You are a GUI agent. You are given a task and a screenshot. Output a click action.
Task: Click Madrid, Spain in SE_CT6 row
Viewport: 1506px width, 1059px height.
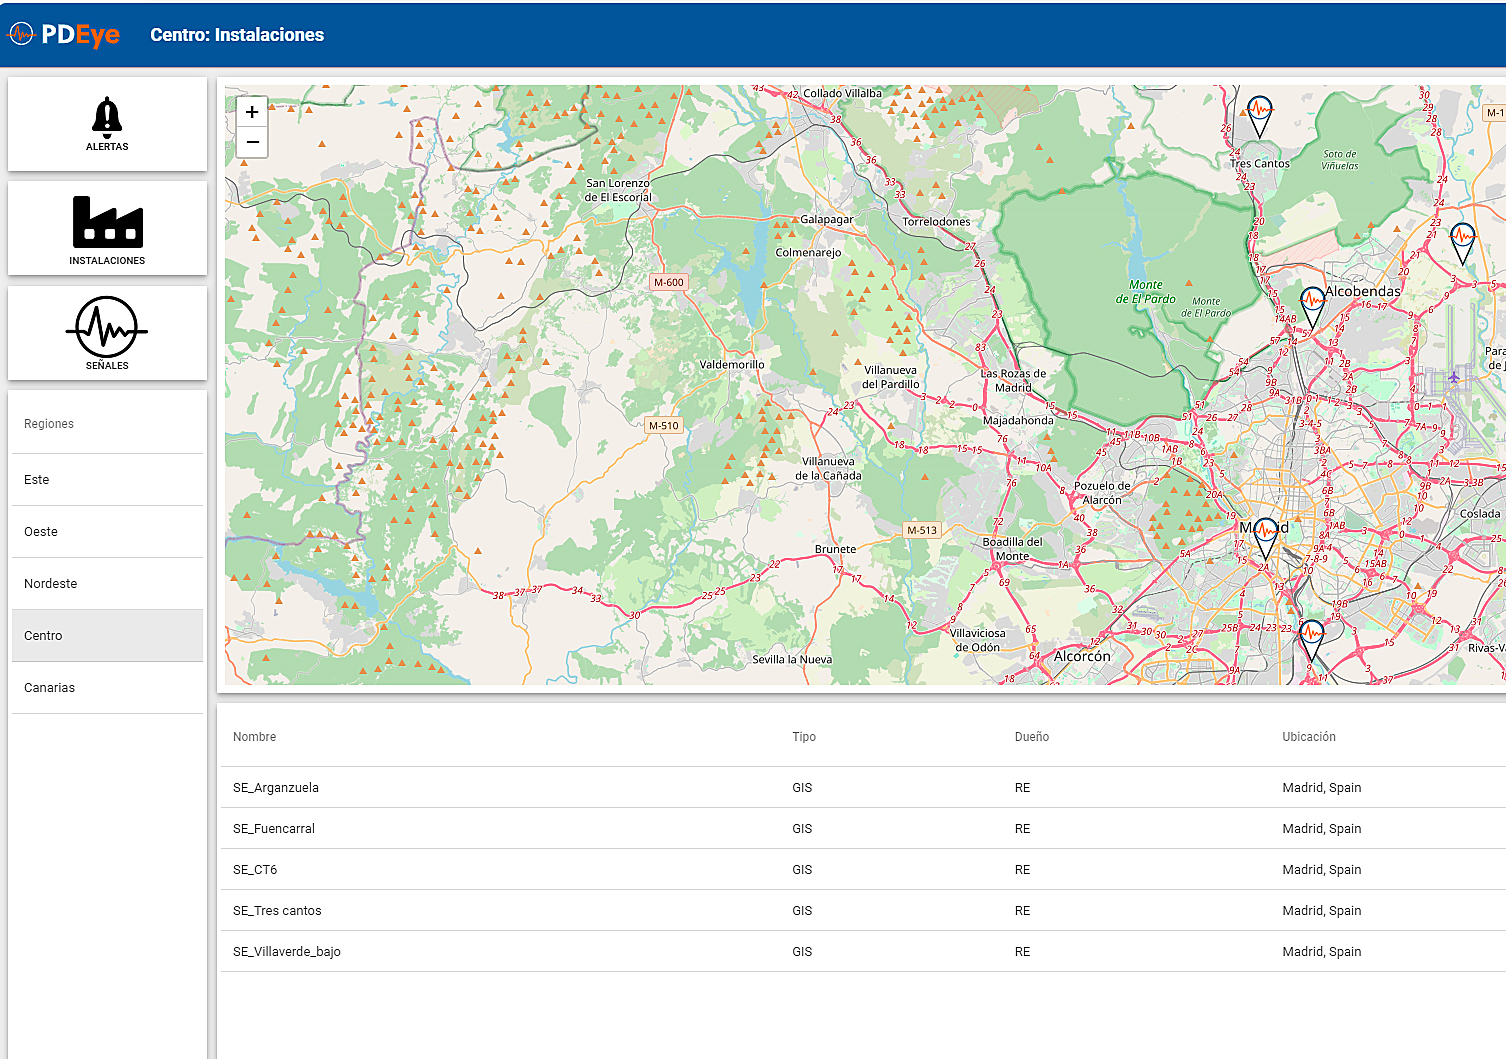1322,870
